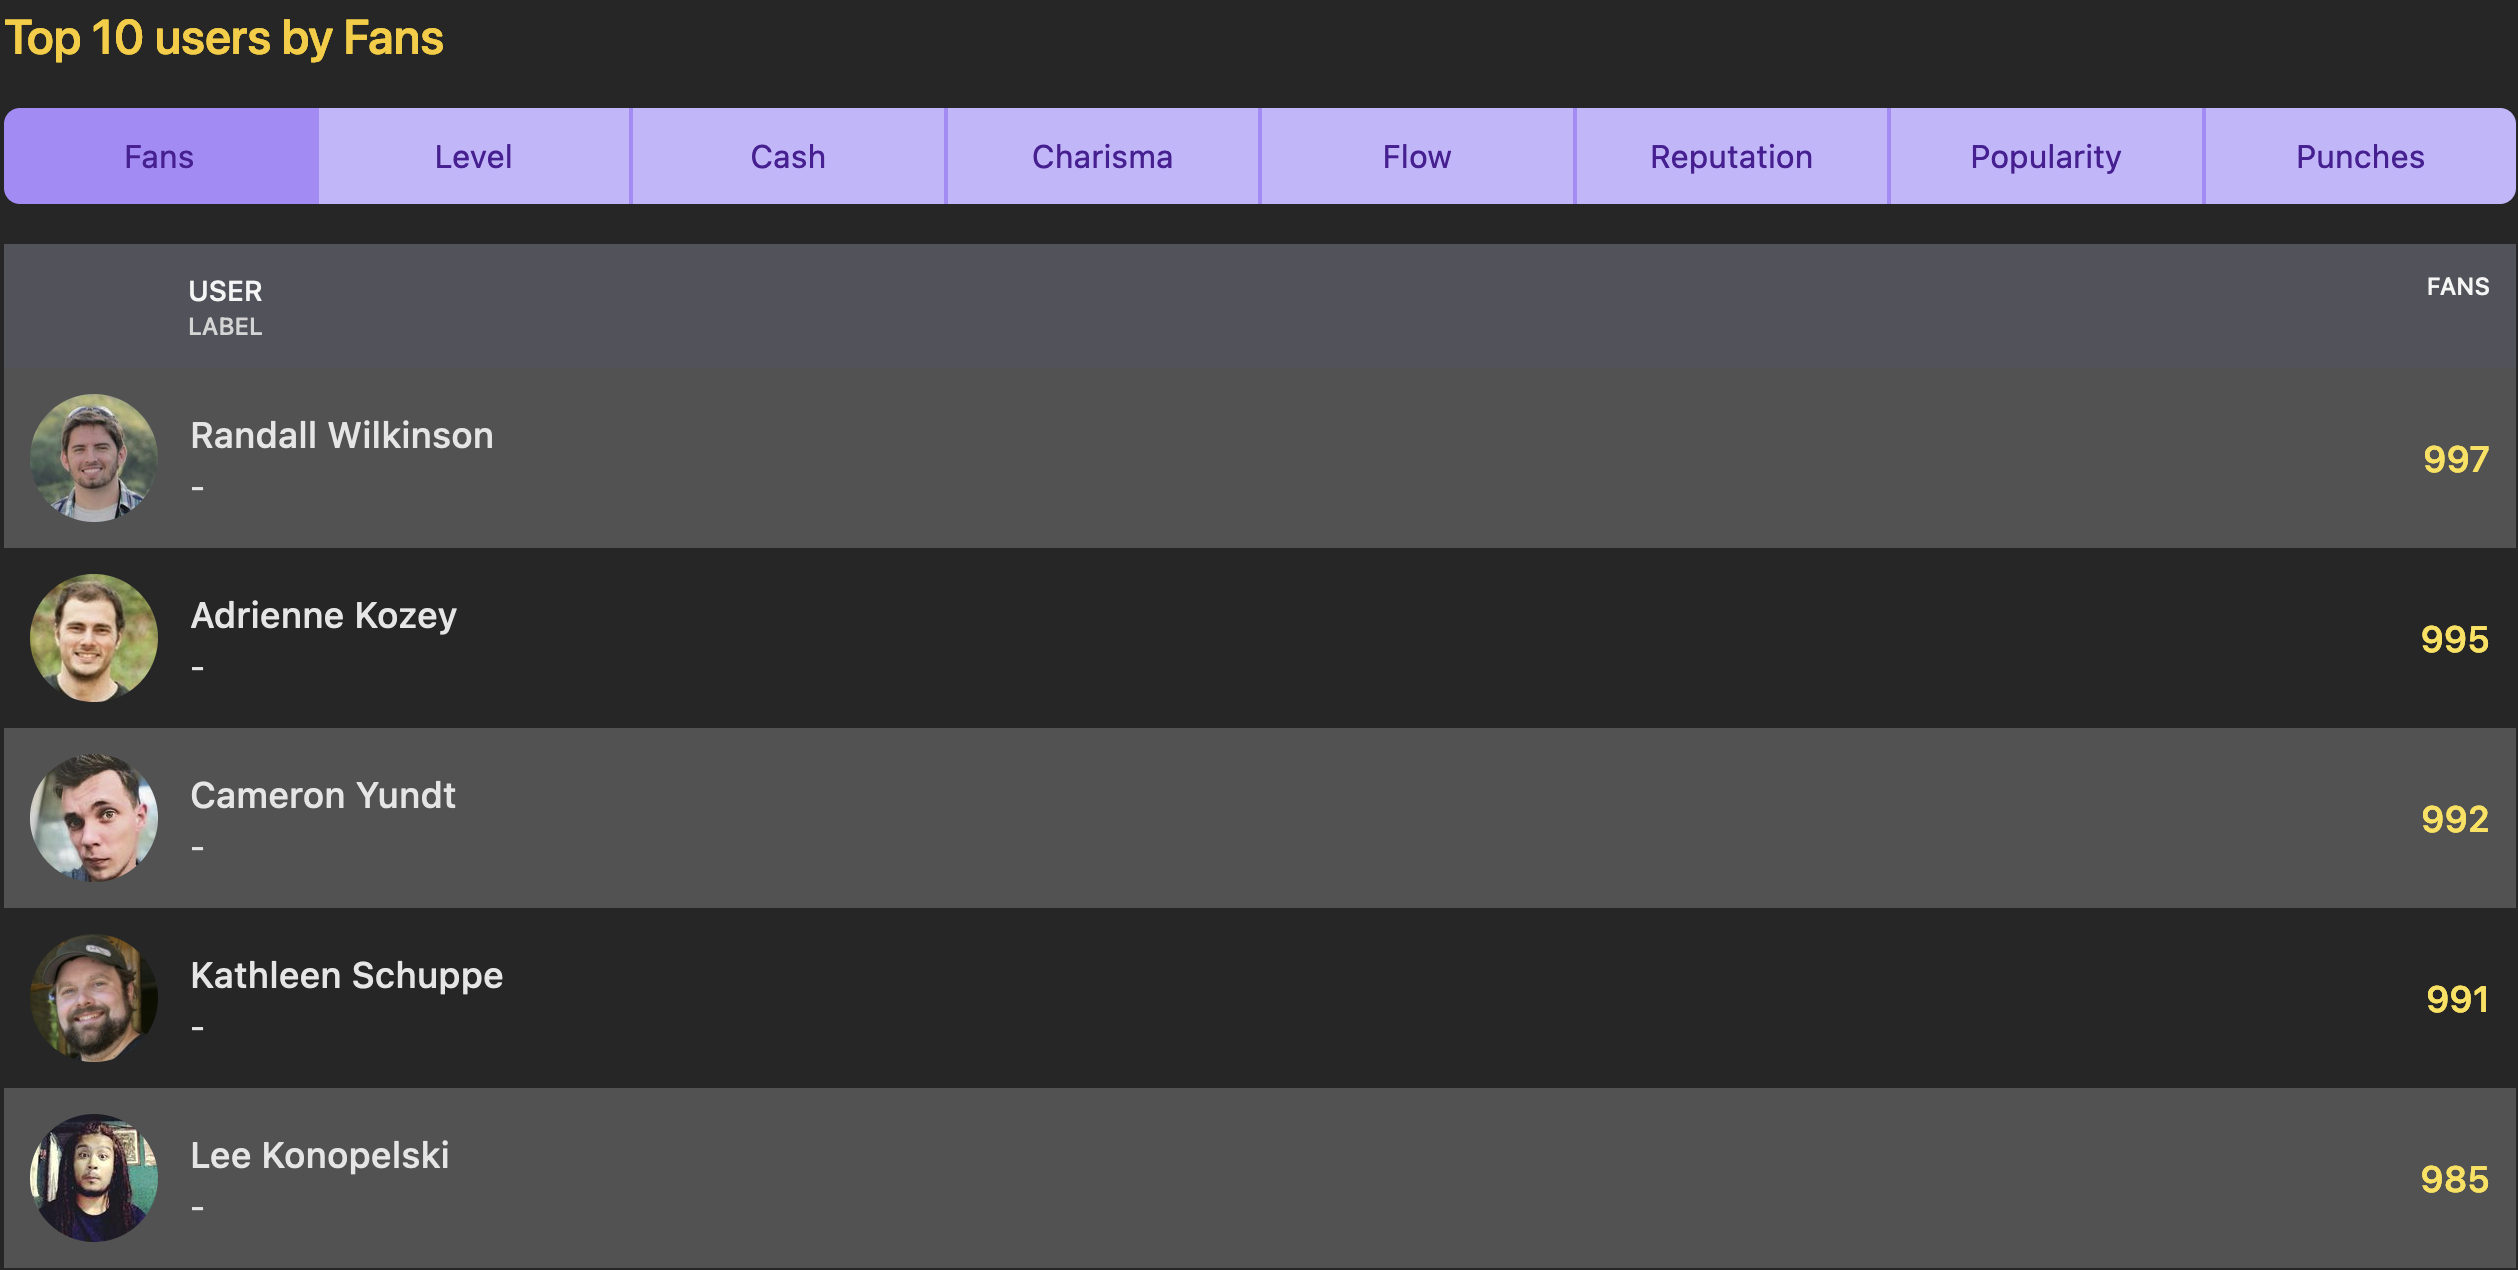Open Cameron Yundt's profile name
The width and height of the screenshot is (2518, 1270).
pos(322,796)
